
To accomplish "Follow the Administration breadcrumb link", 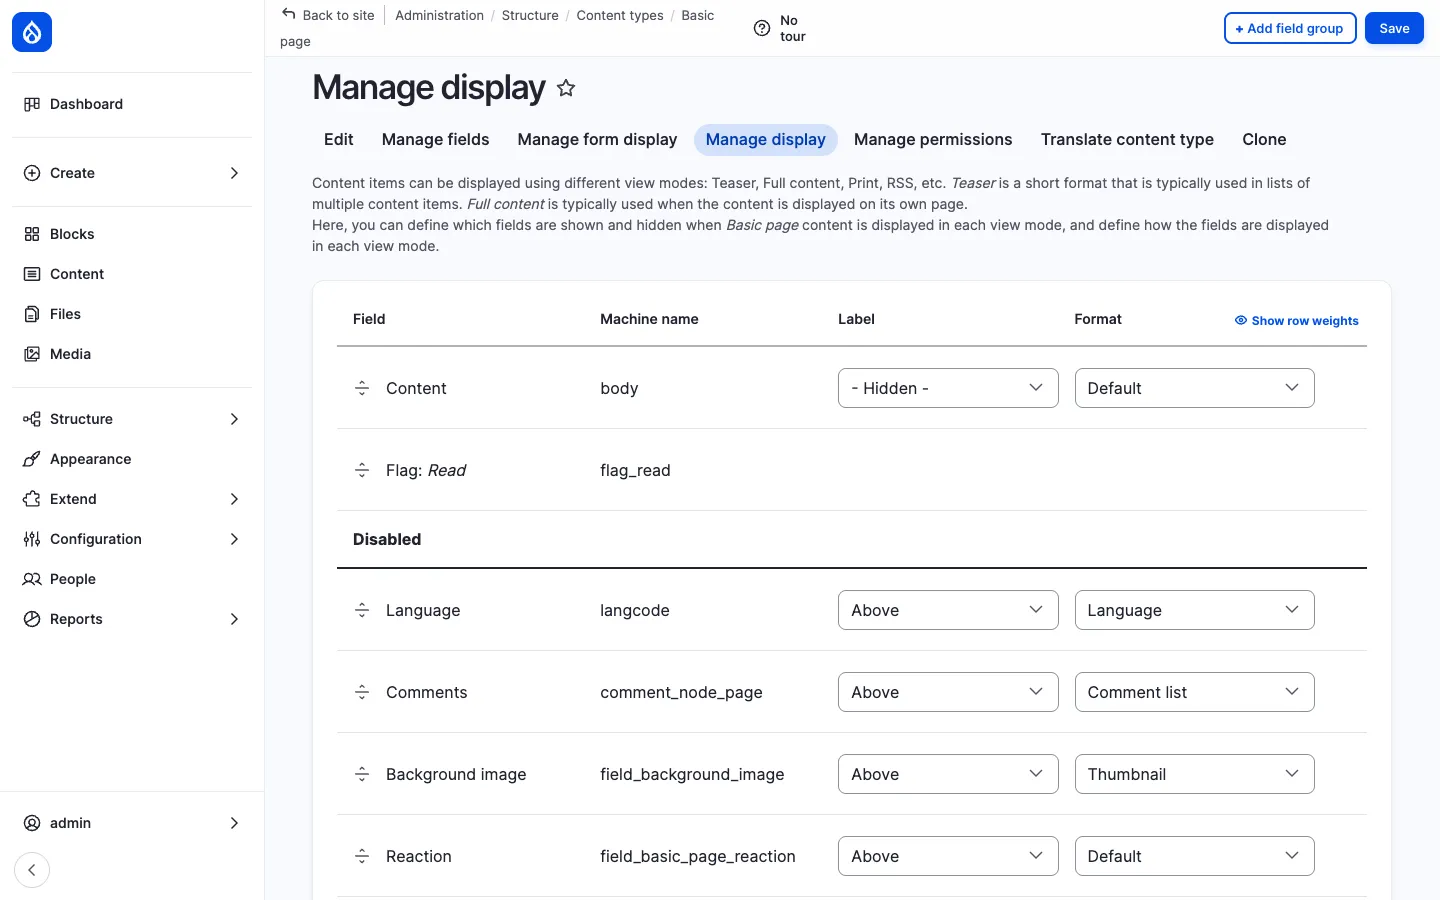I will 439,15.
